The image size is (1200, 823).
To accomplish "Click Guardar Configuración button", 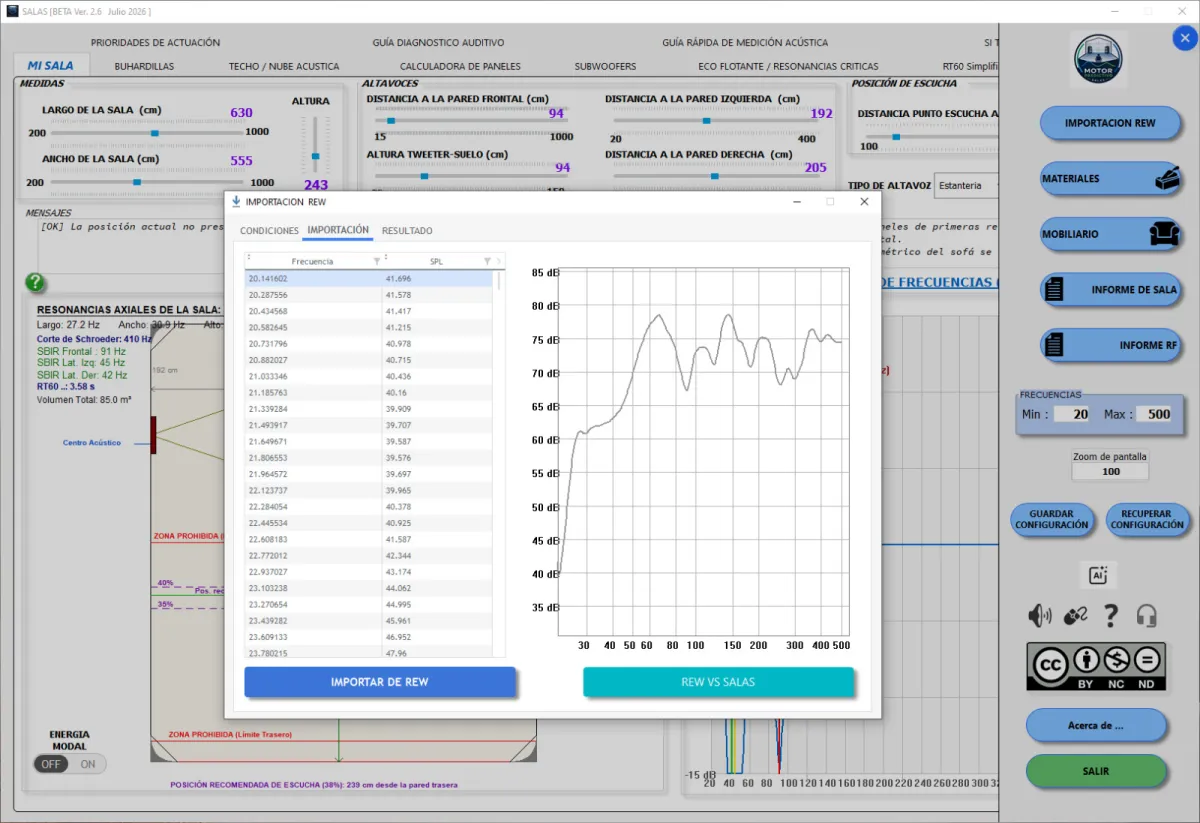I will 1051,519.
